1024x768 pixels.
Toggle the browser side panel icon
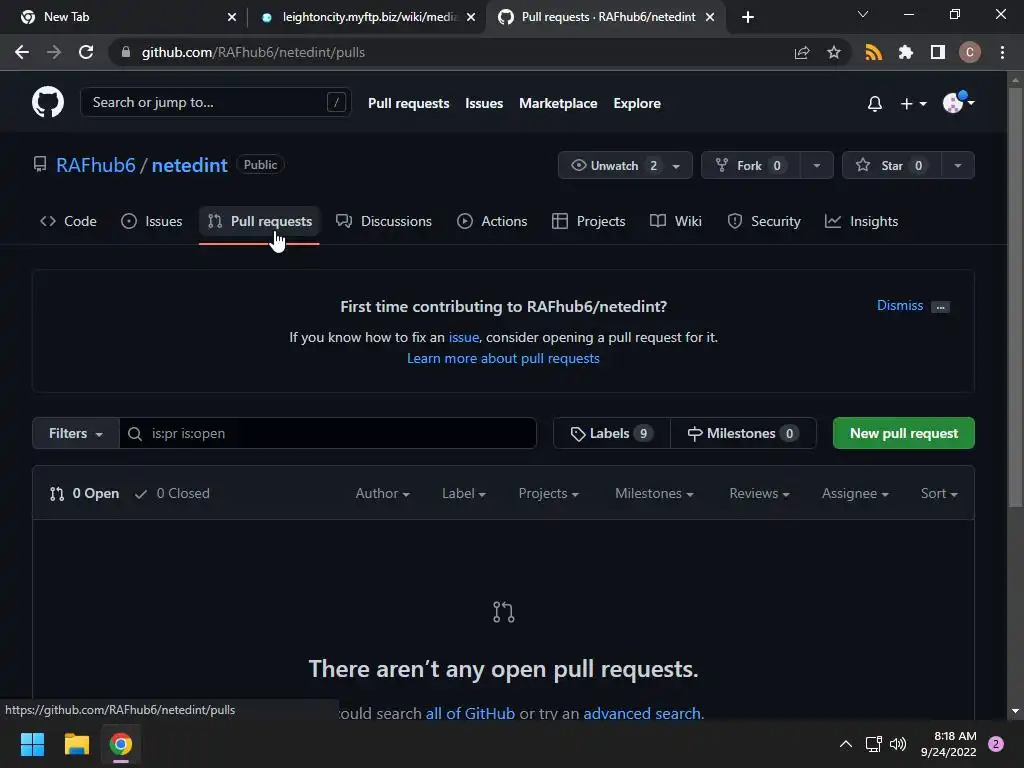(x=937, y=52)
